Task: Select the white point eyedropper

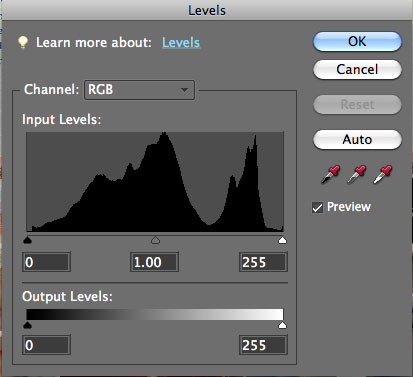Action: pyautogui.click(x=383, y=174)
